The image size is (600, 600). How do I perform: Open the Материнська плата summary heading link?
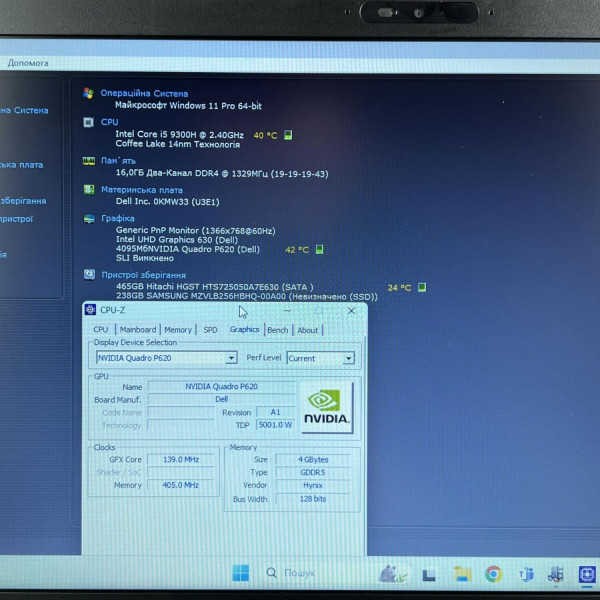tap(142, 190)
